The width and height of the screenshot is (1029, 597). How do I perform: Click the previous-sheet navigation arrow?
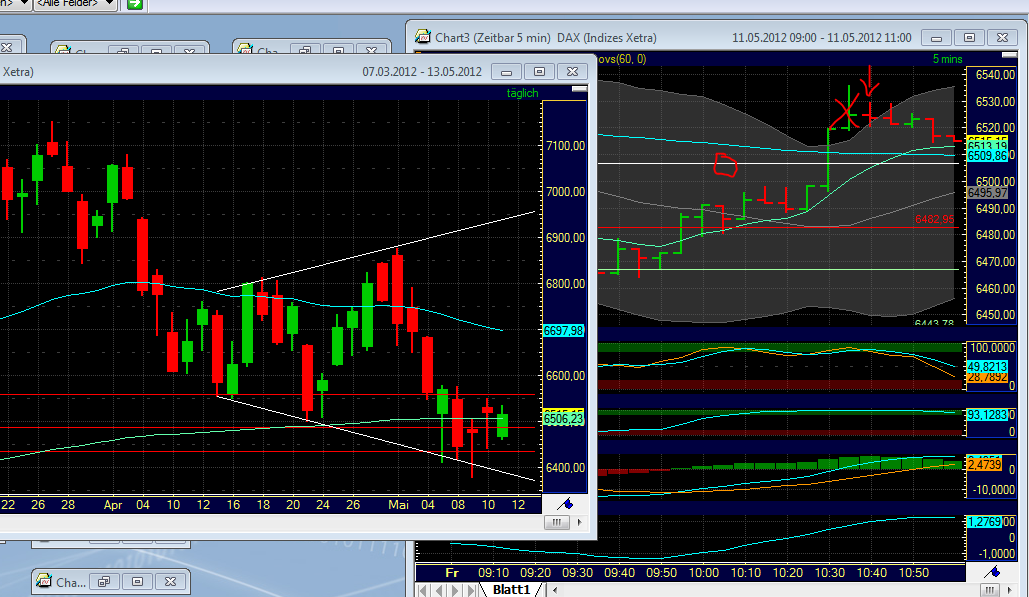tap(438, 589)
